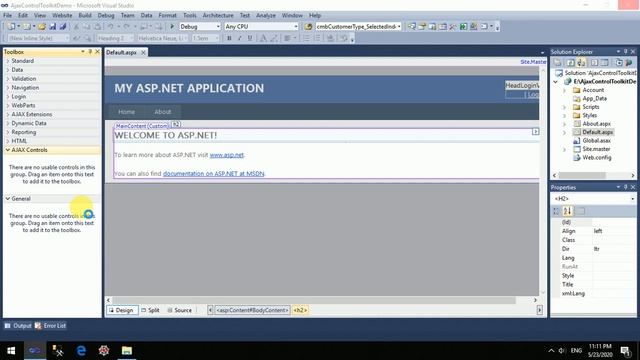Open the cmbCustomerType search combo dropdown

[x=399, y=27]
